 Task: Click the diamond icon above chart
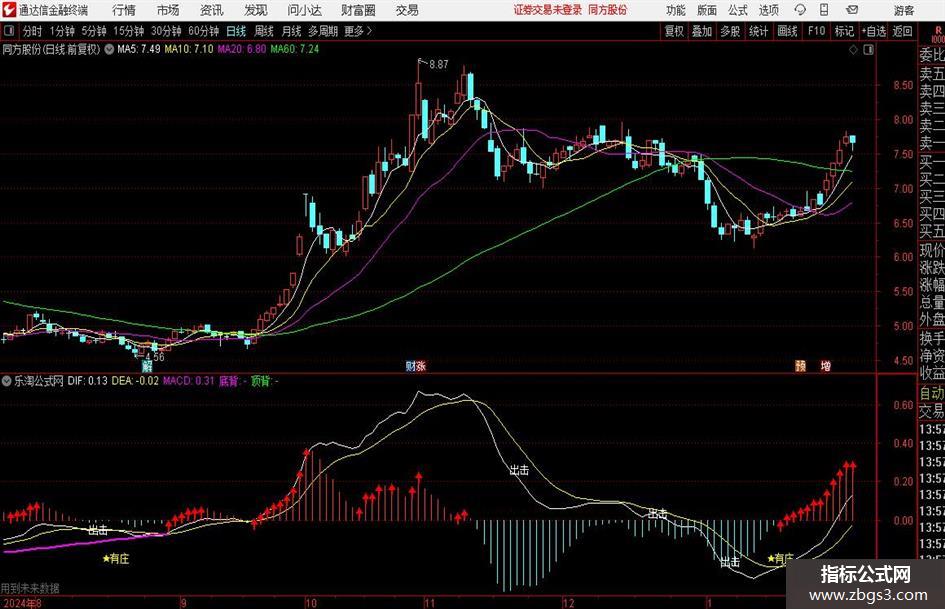(x=853, y=50)
